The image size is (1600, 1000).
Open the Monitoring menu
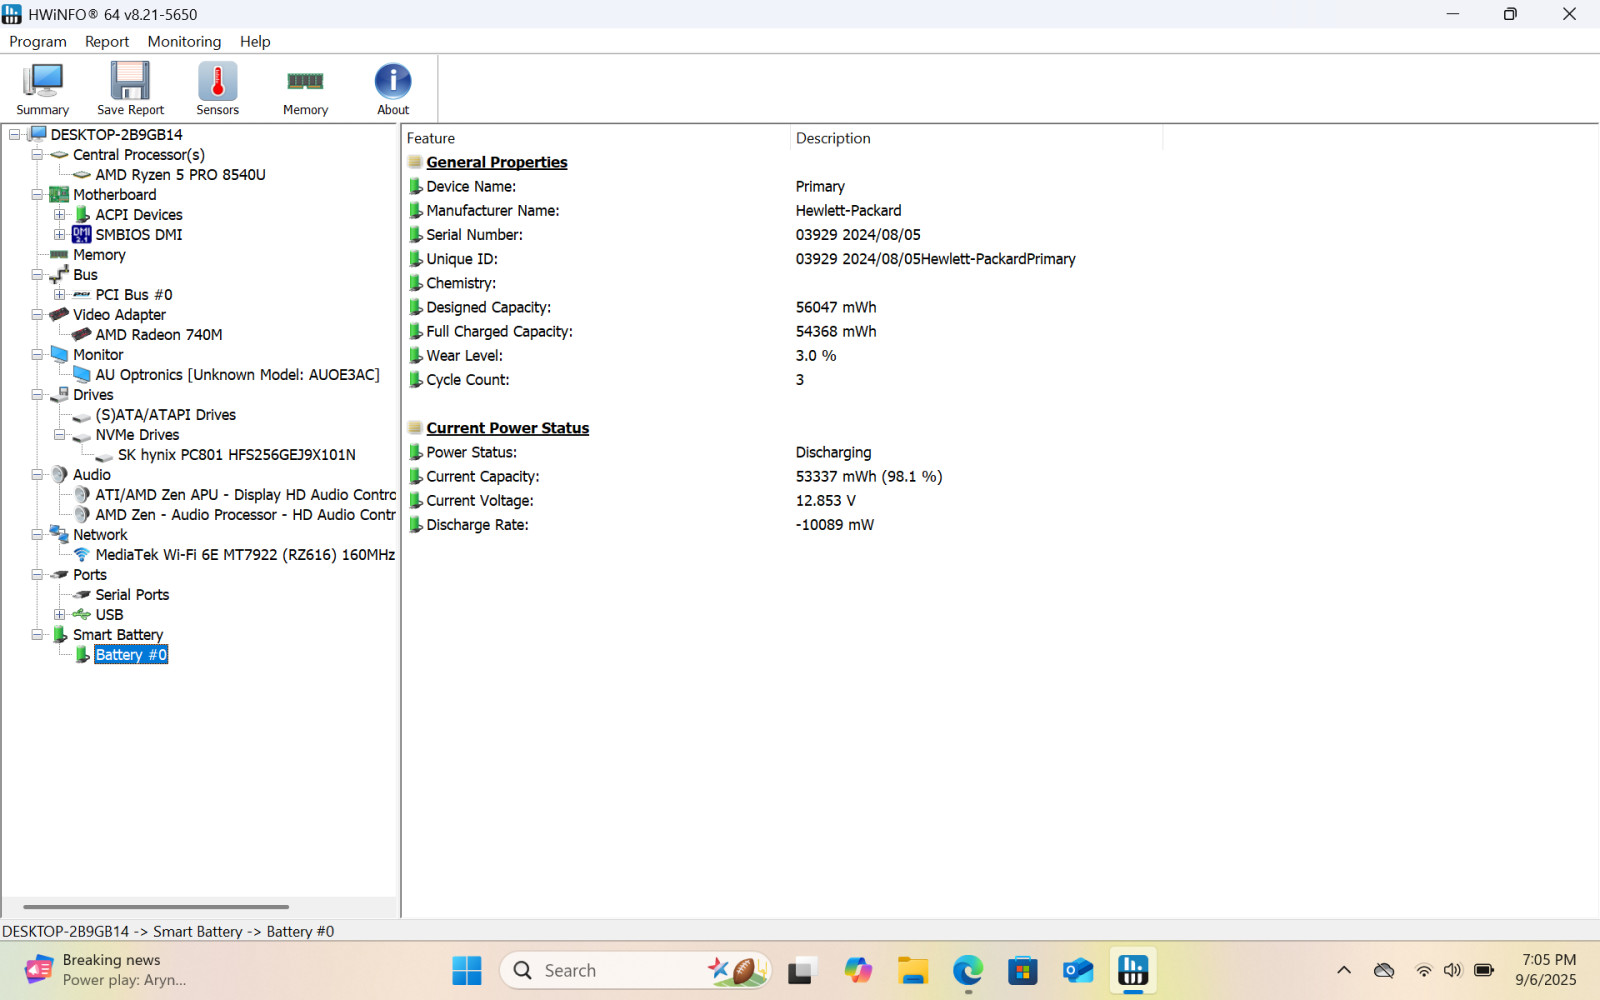pos(184,41)
